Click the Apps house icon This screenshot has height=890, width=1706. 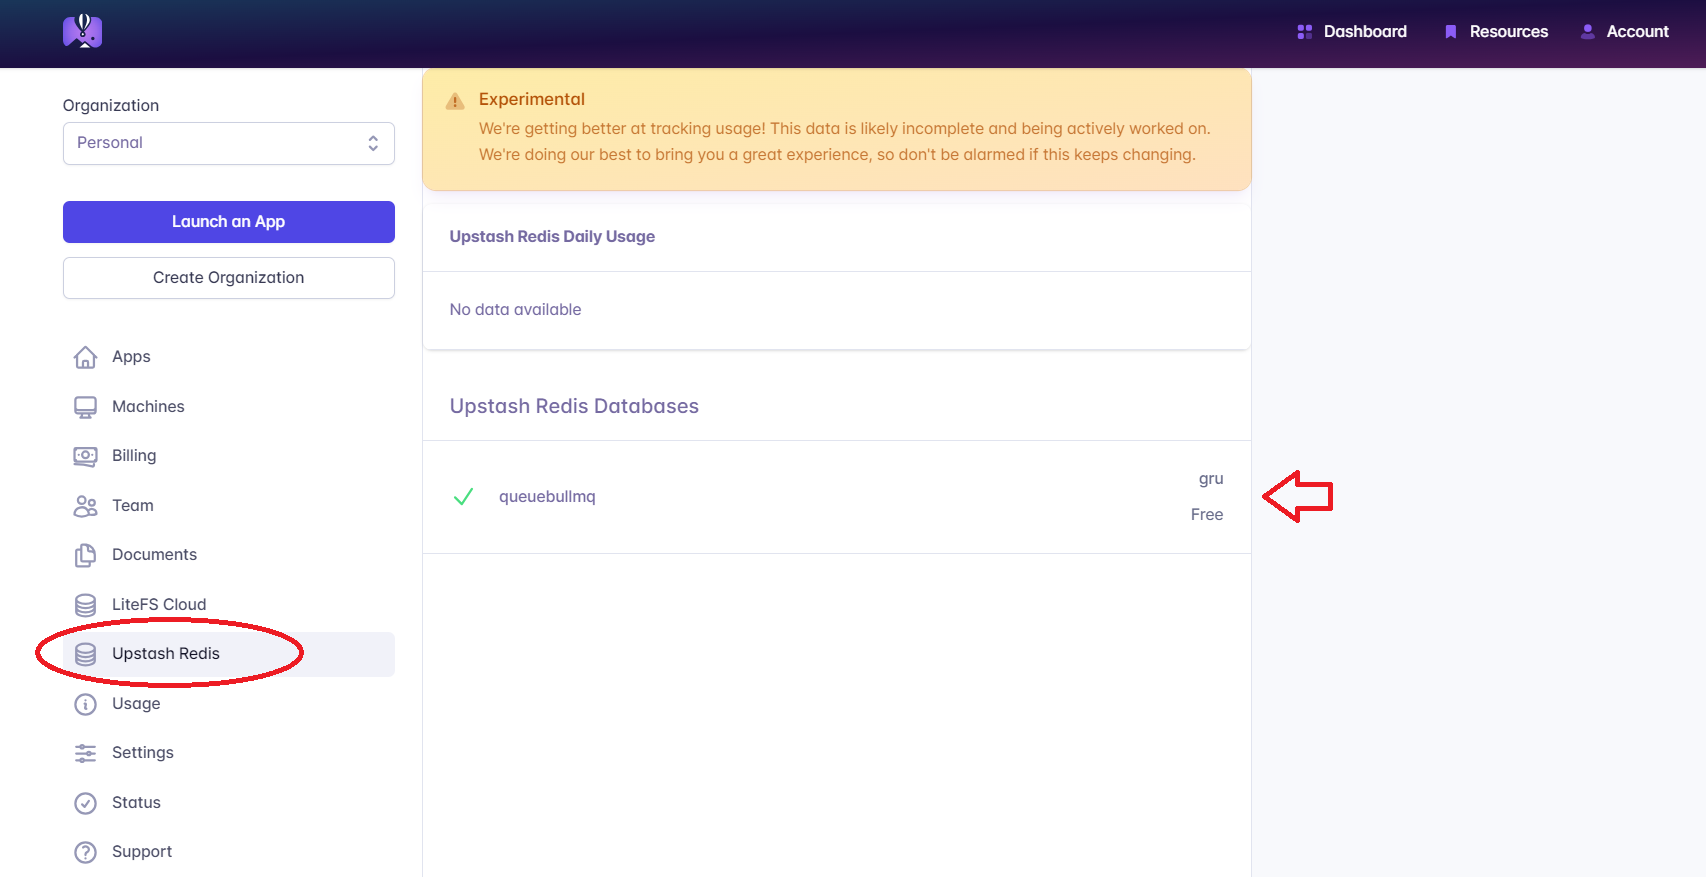(x=86, y=357)
